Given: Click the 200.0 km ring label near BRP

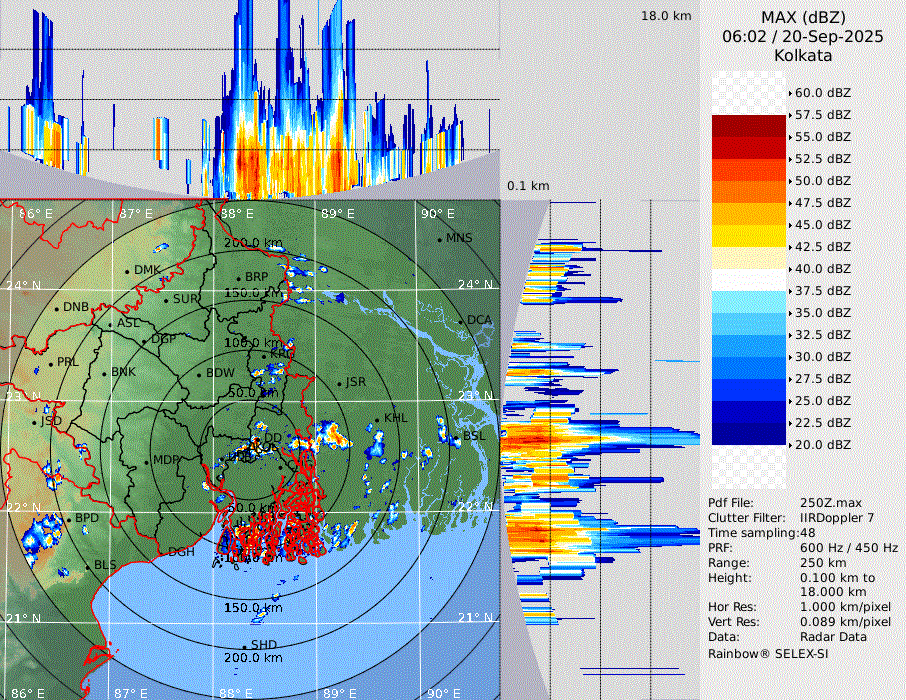Looking at the screenshot, I should coord(254,243).
